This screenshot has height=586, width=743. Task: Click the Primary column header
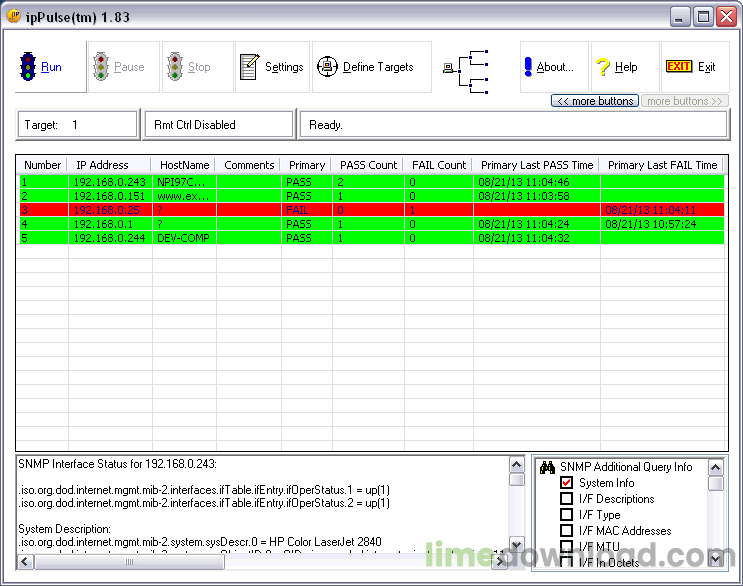(x=307, y=165)
